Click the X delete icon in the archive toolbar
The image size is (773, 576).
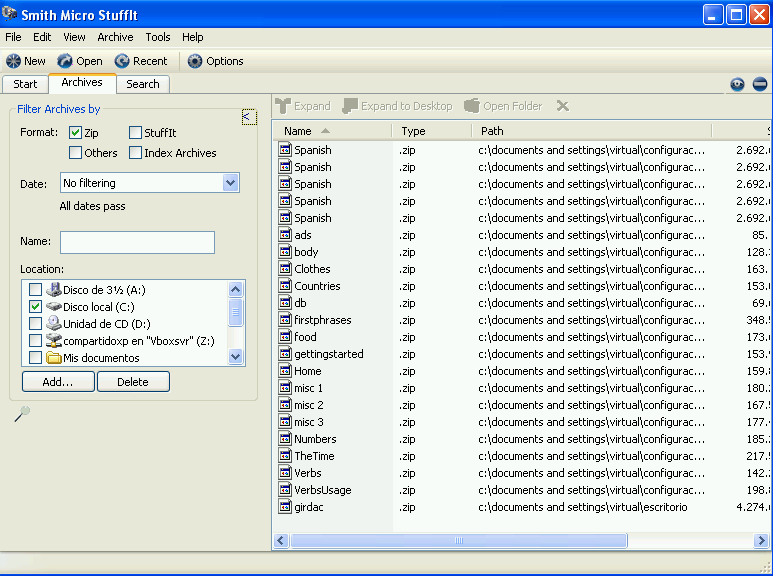point(563,106)
